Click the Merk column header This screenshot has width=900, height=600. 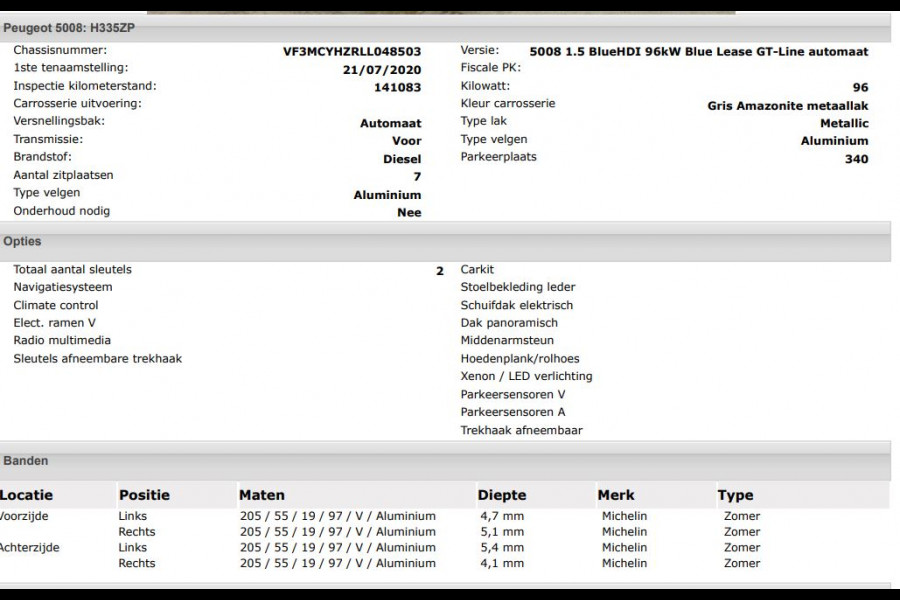pyautogui.click(x=616, y=495)
